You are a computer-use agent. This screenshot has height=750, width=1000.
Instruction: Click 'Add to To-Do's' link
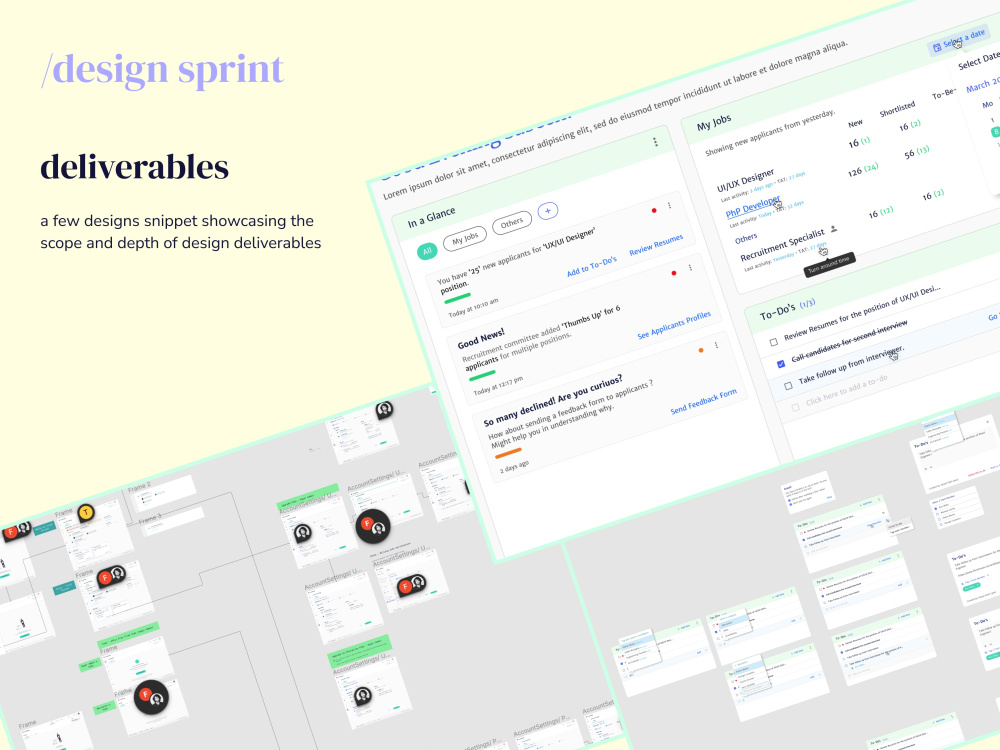pyautogui.click(x=592, y=266)
